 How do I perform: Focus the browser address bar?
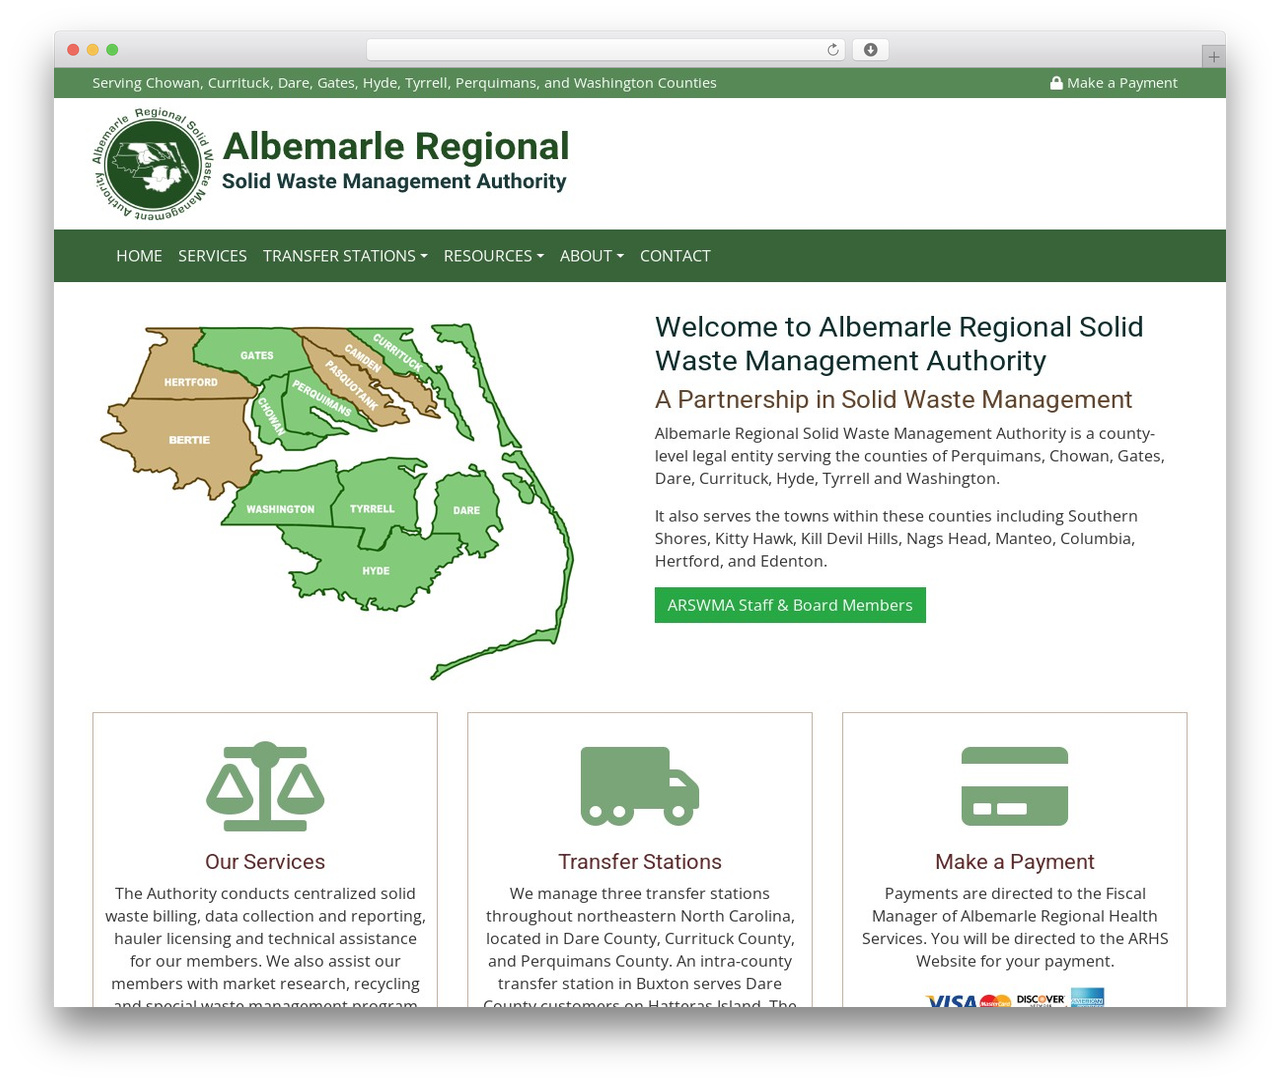(x=605, y=50)
